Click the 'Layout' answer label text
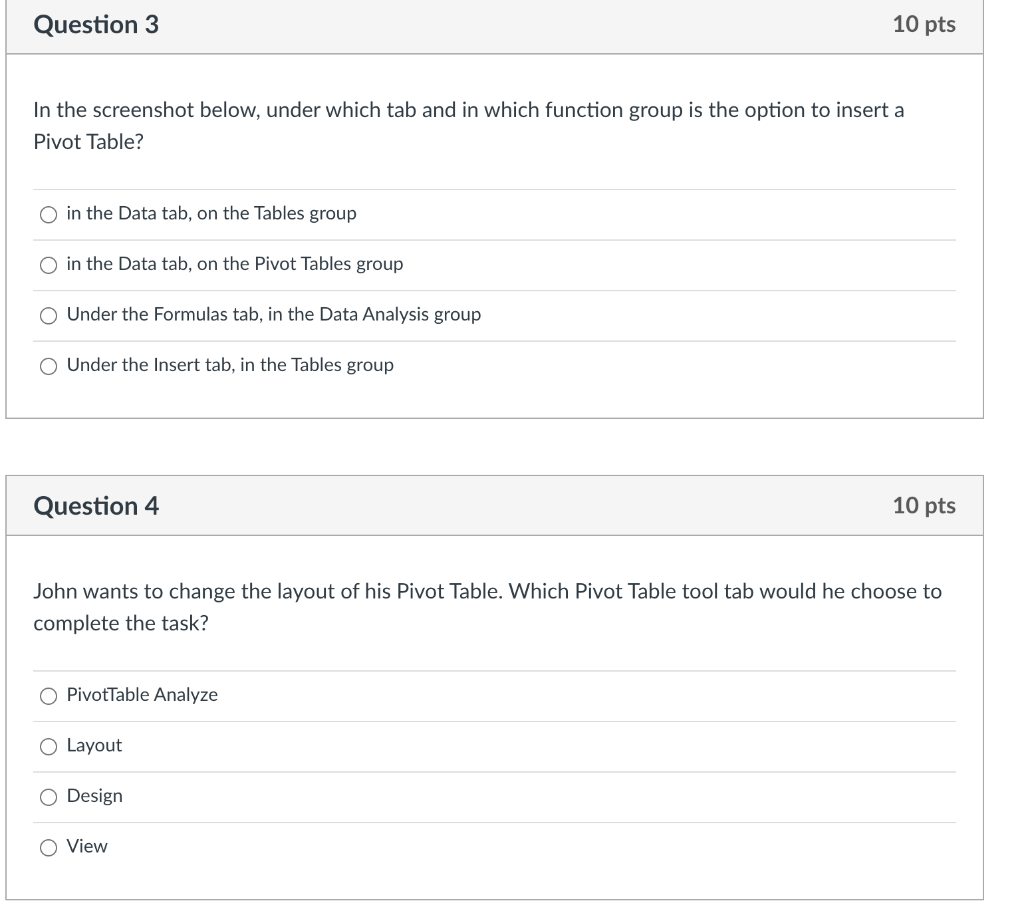Image resolution: width=1024 pixels, height=911 pixels. tap(94, 746)
